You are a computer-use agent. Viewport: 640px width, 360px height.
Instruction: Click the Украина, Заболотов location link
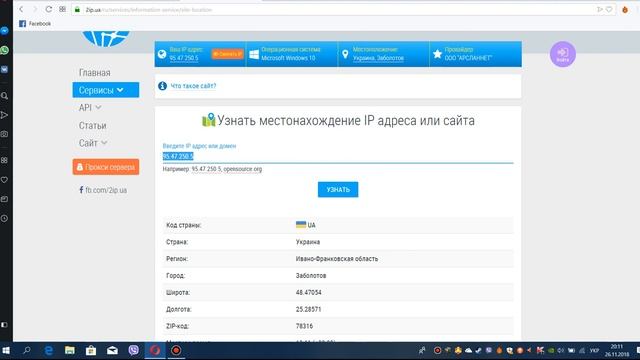[x=378, y=58]
